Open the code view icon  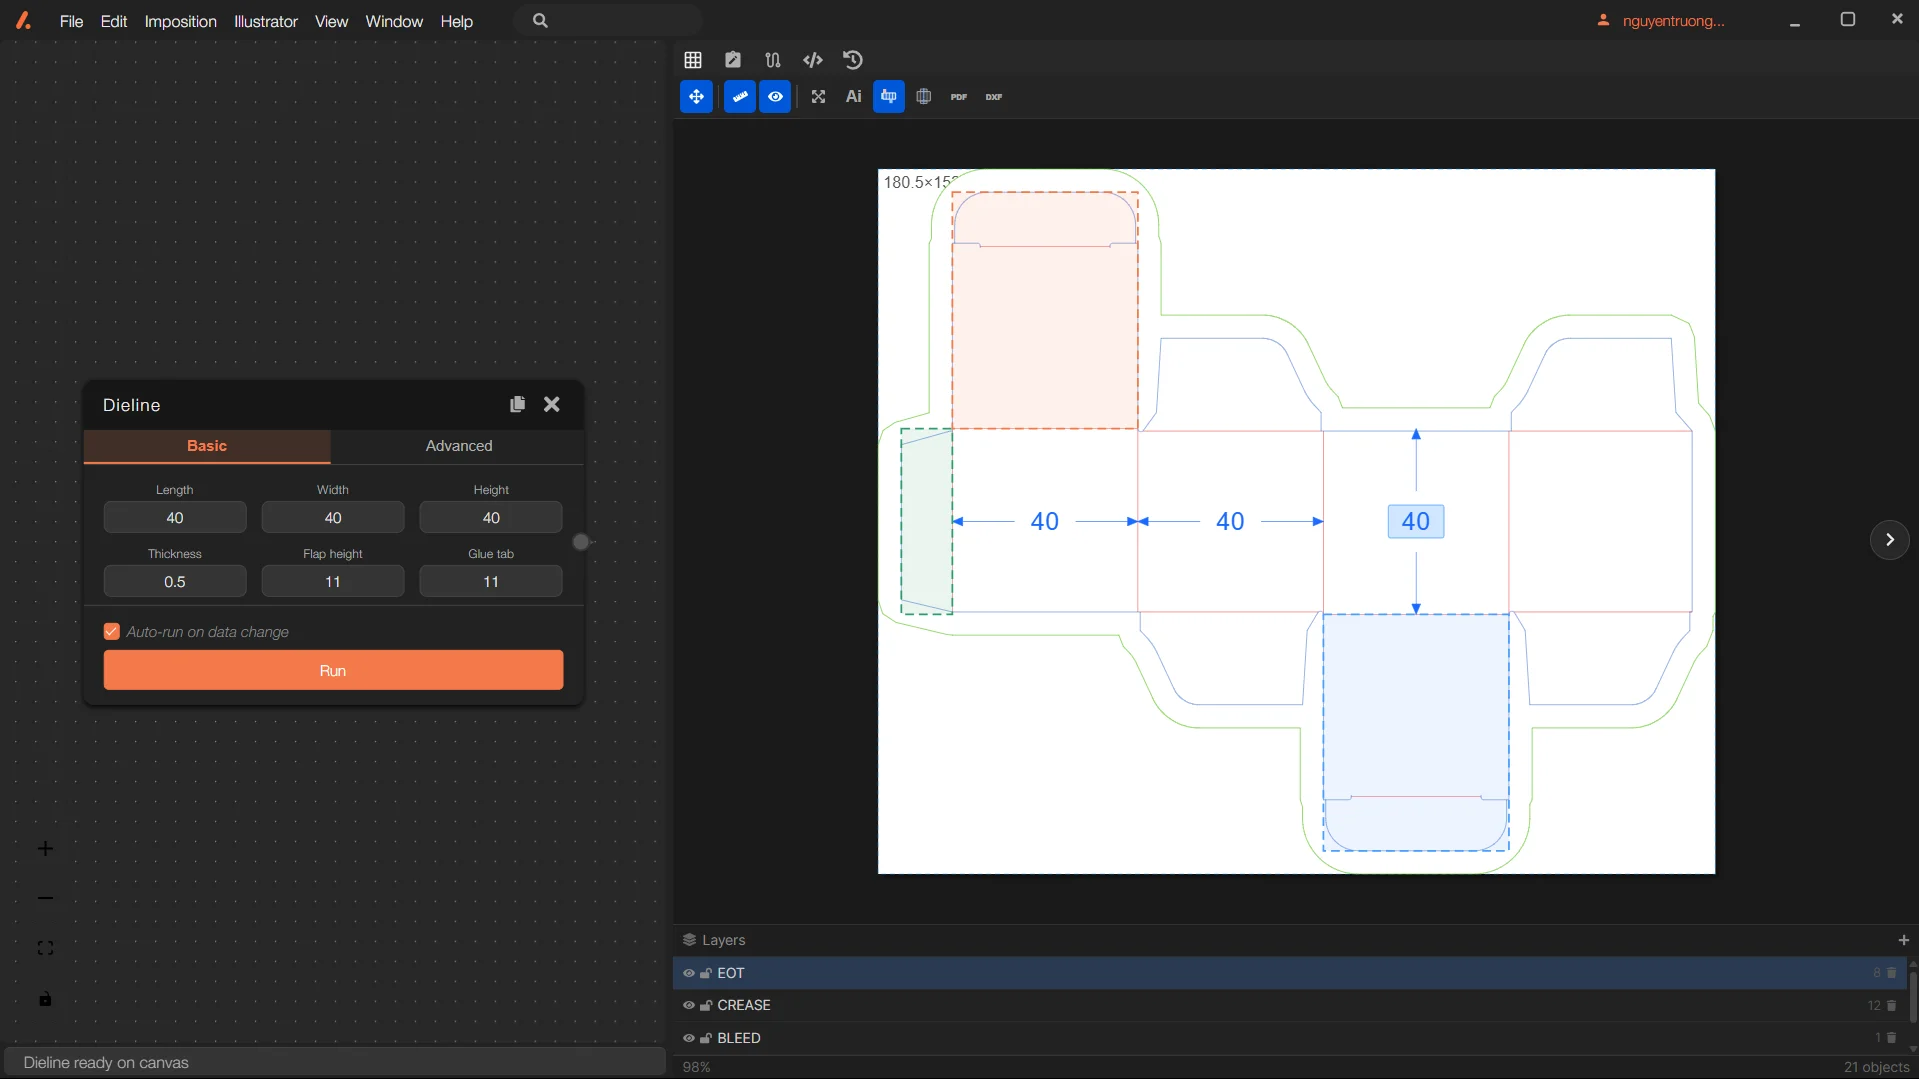click(813, 60)
